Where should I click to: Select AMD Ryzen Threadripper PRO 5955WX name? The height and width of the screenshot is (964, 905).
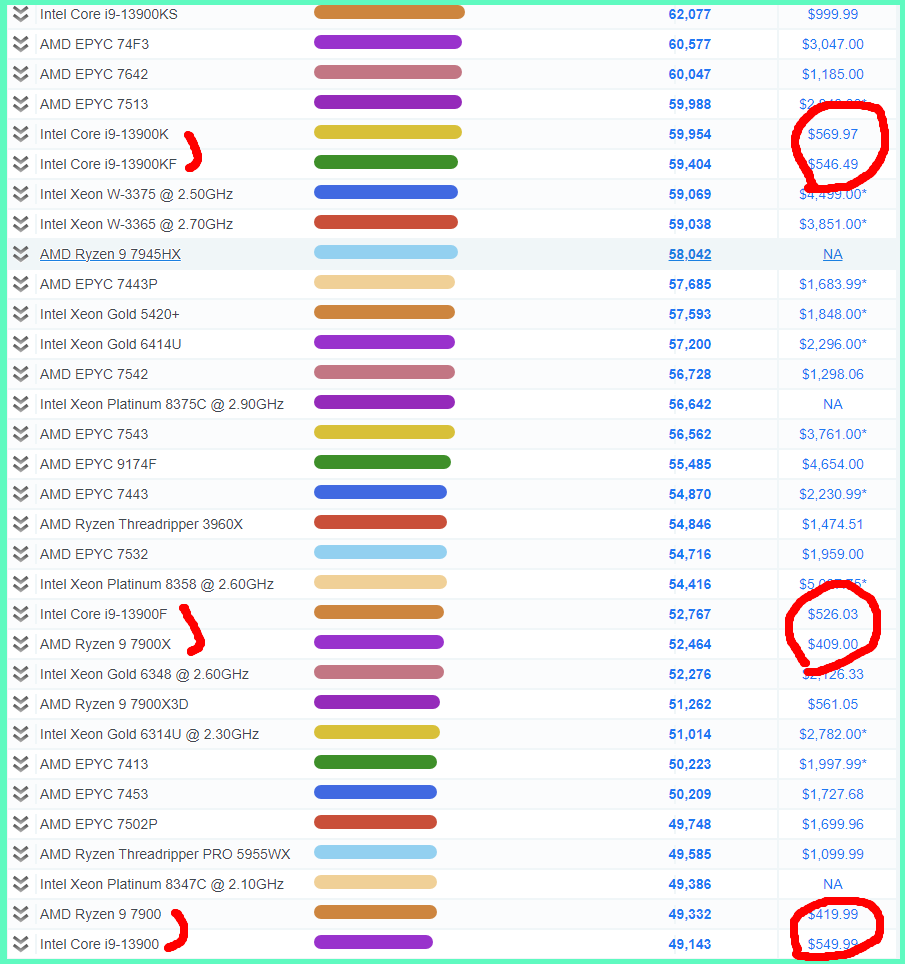[165, 854]
